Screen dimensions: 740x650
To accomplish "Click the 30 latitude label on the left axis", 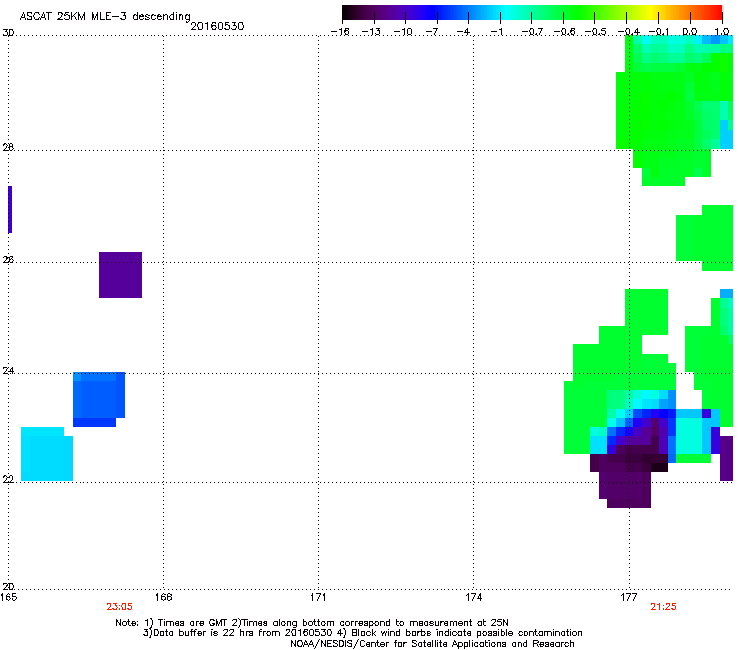I will tap(8, 33).
